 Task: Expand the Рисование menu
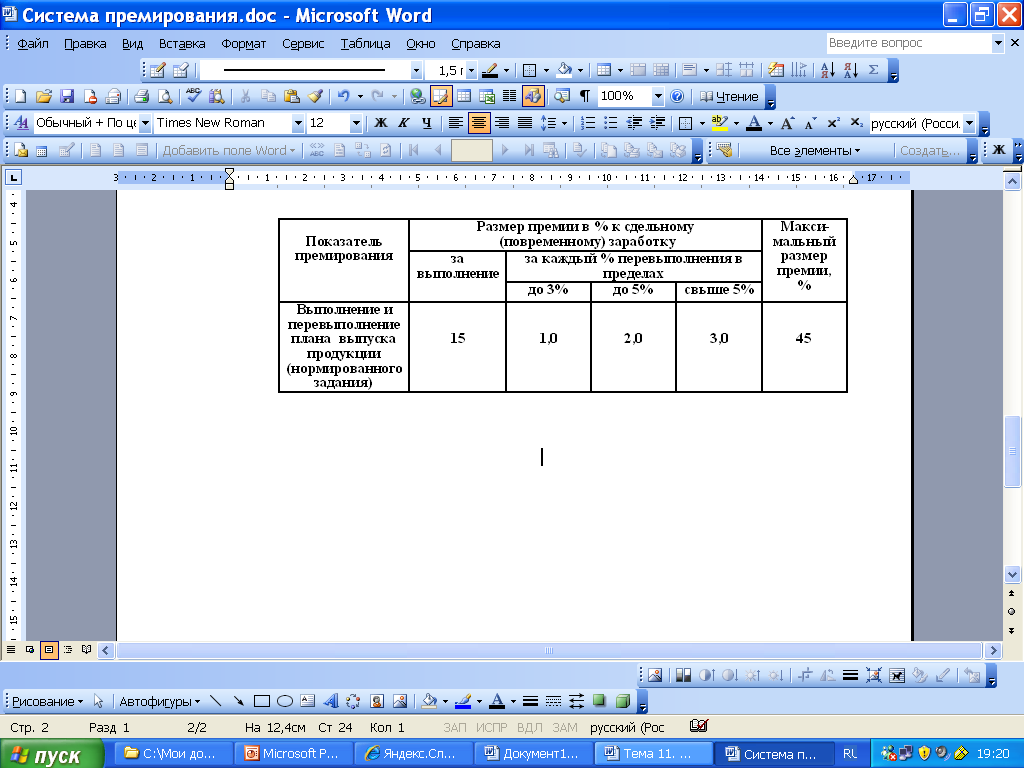click(48, 701)
